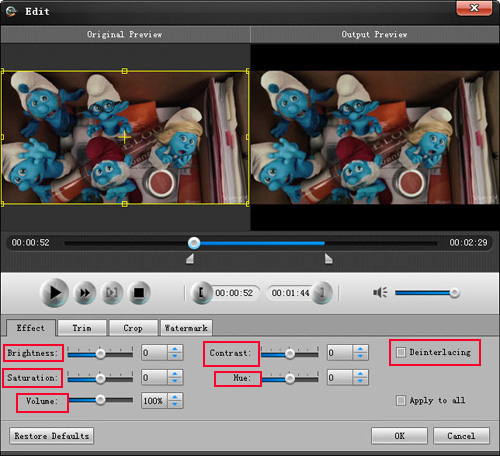500x456 pixels.
Task: Tick the Apply to all checkbox
Action: coord(401,400)
